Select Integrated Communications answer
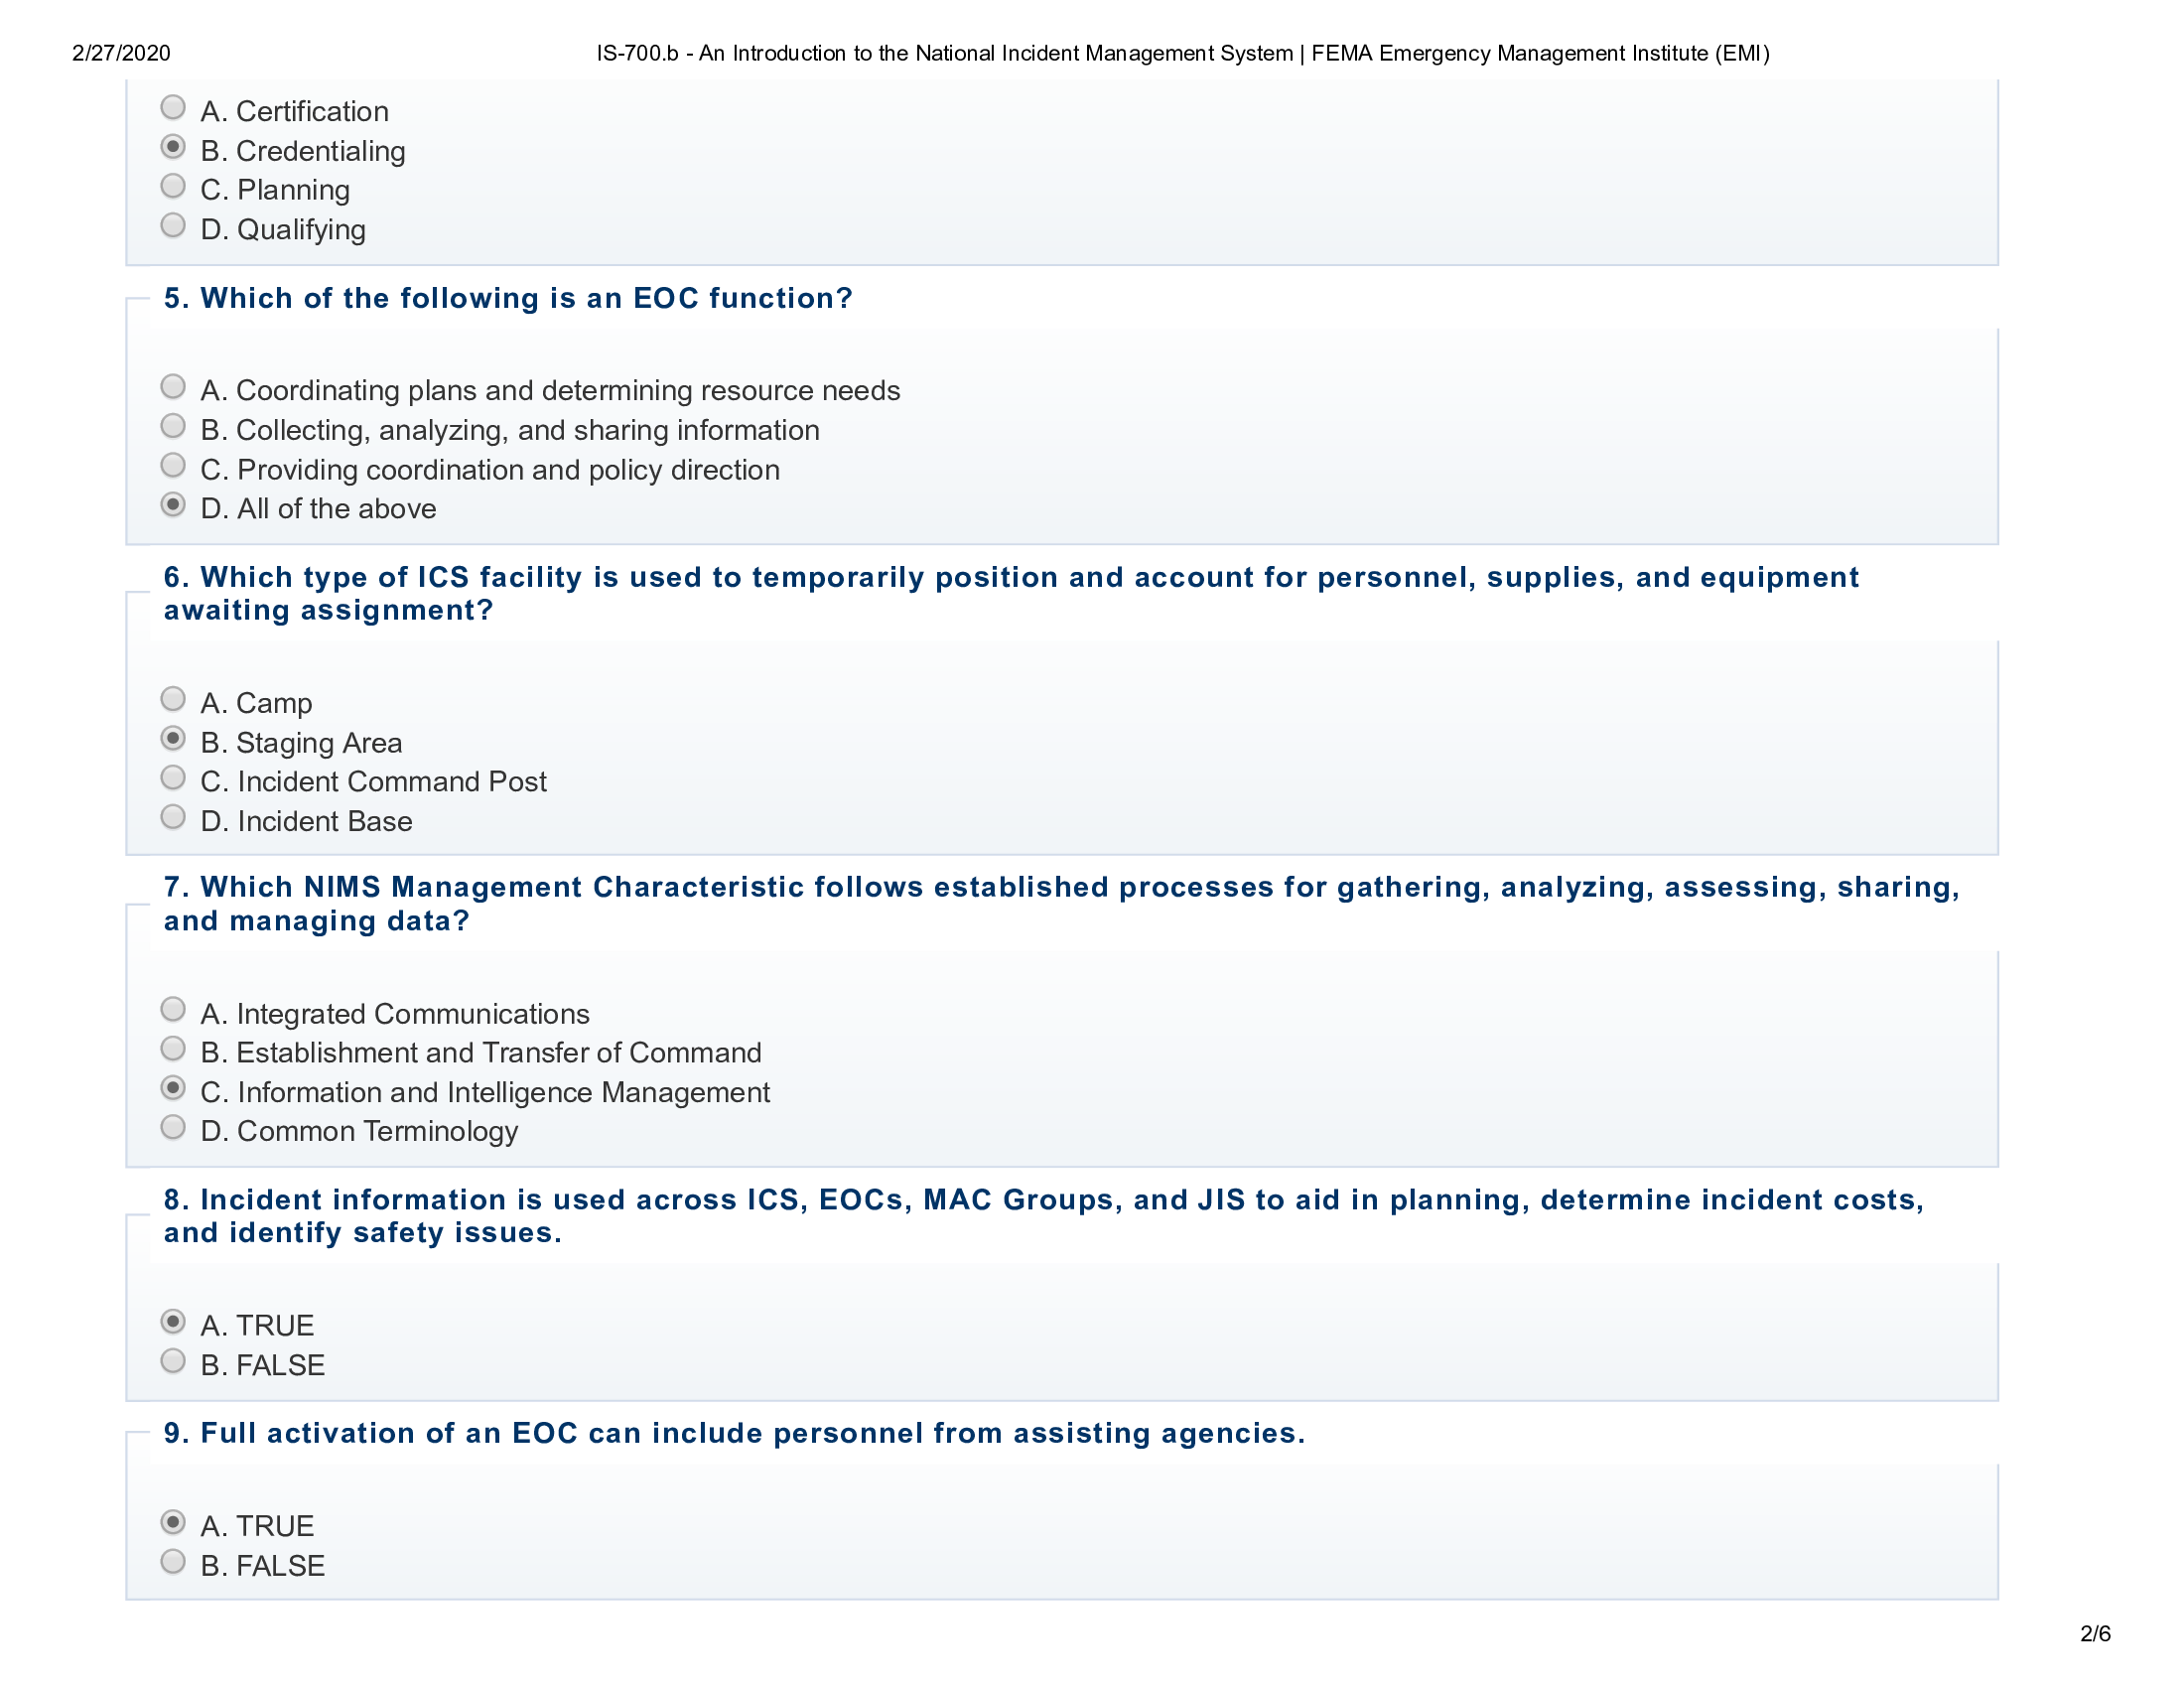2184x1688 pixels. pos(173,1009)
